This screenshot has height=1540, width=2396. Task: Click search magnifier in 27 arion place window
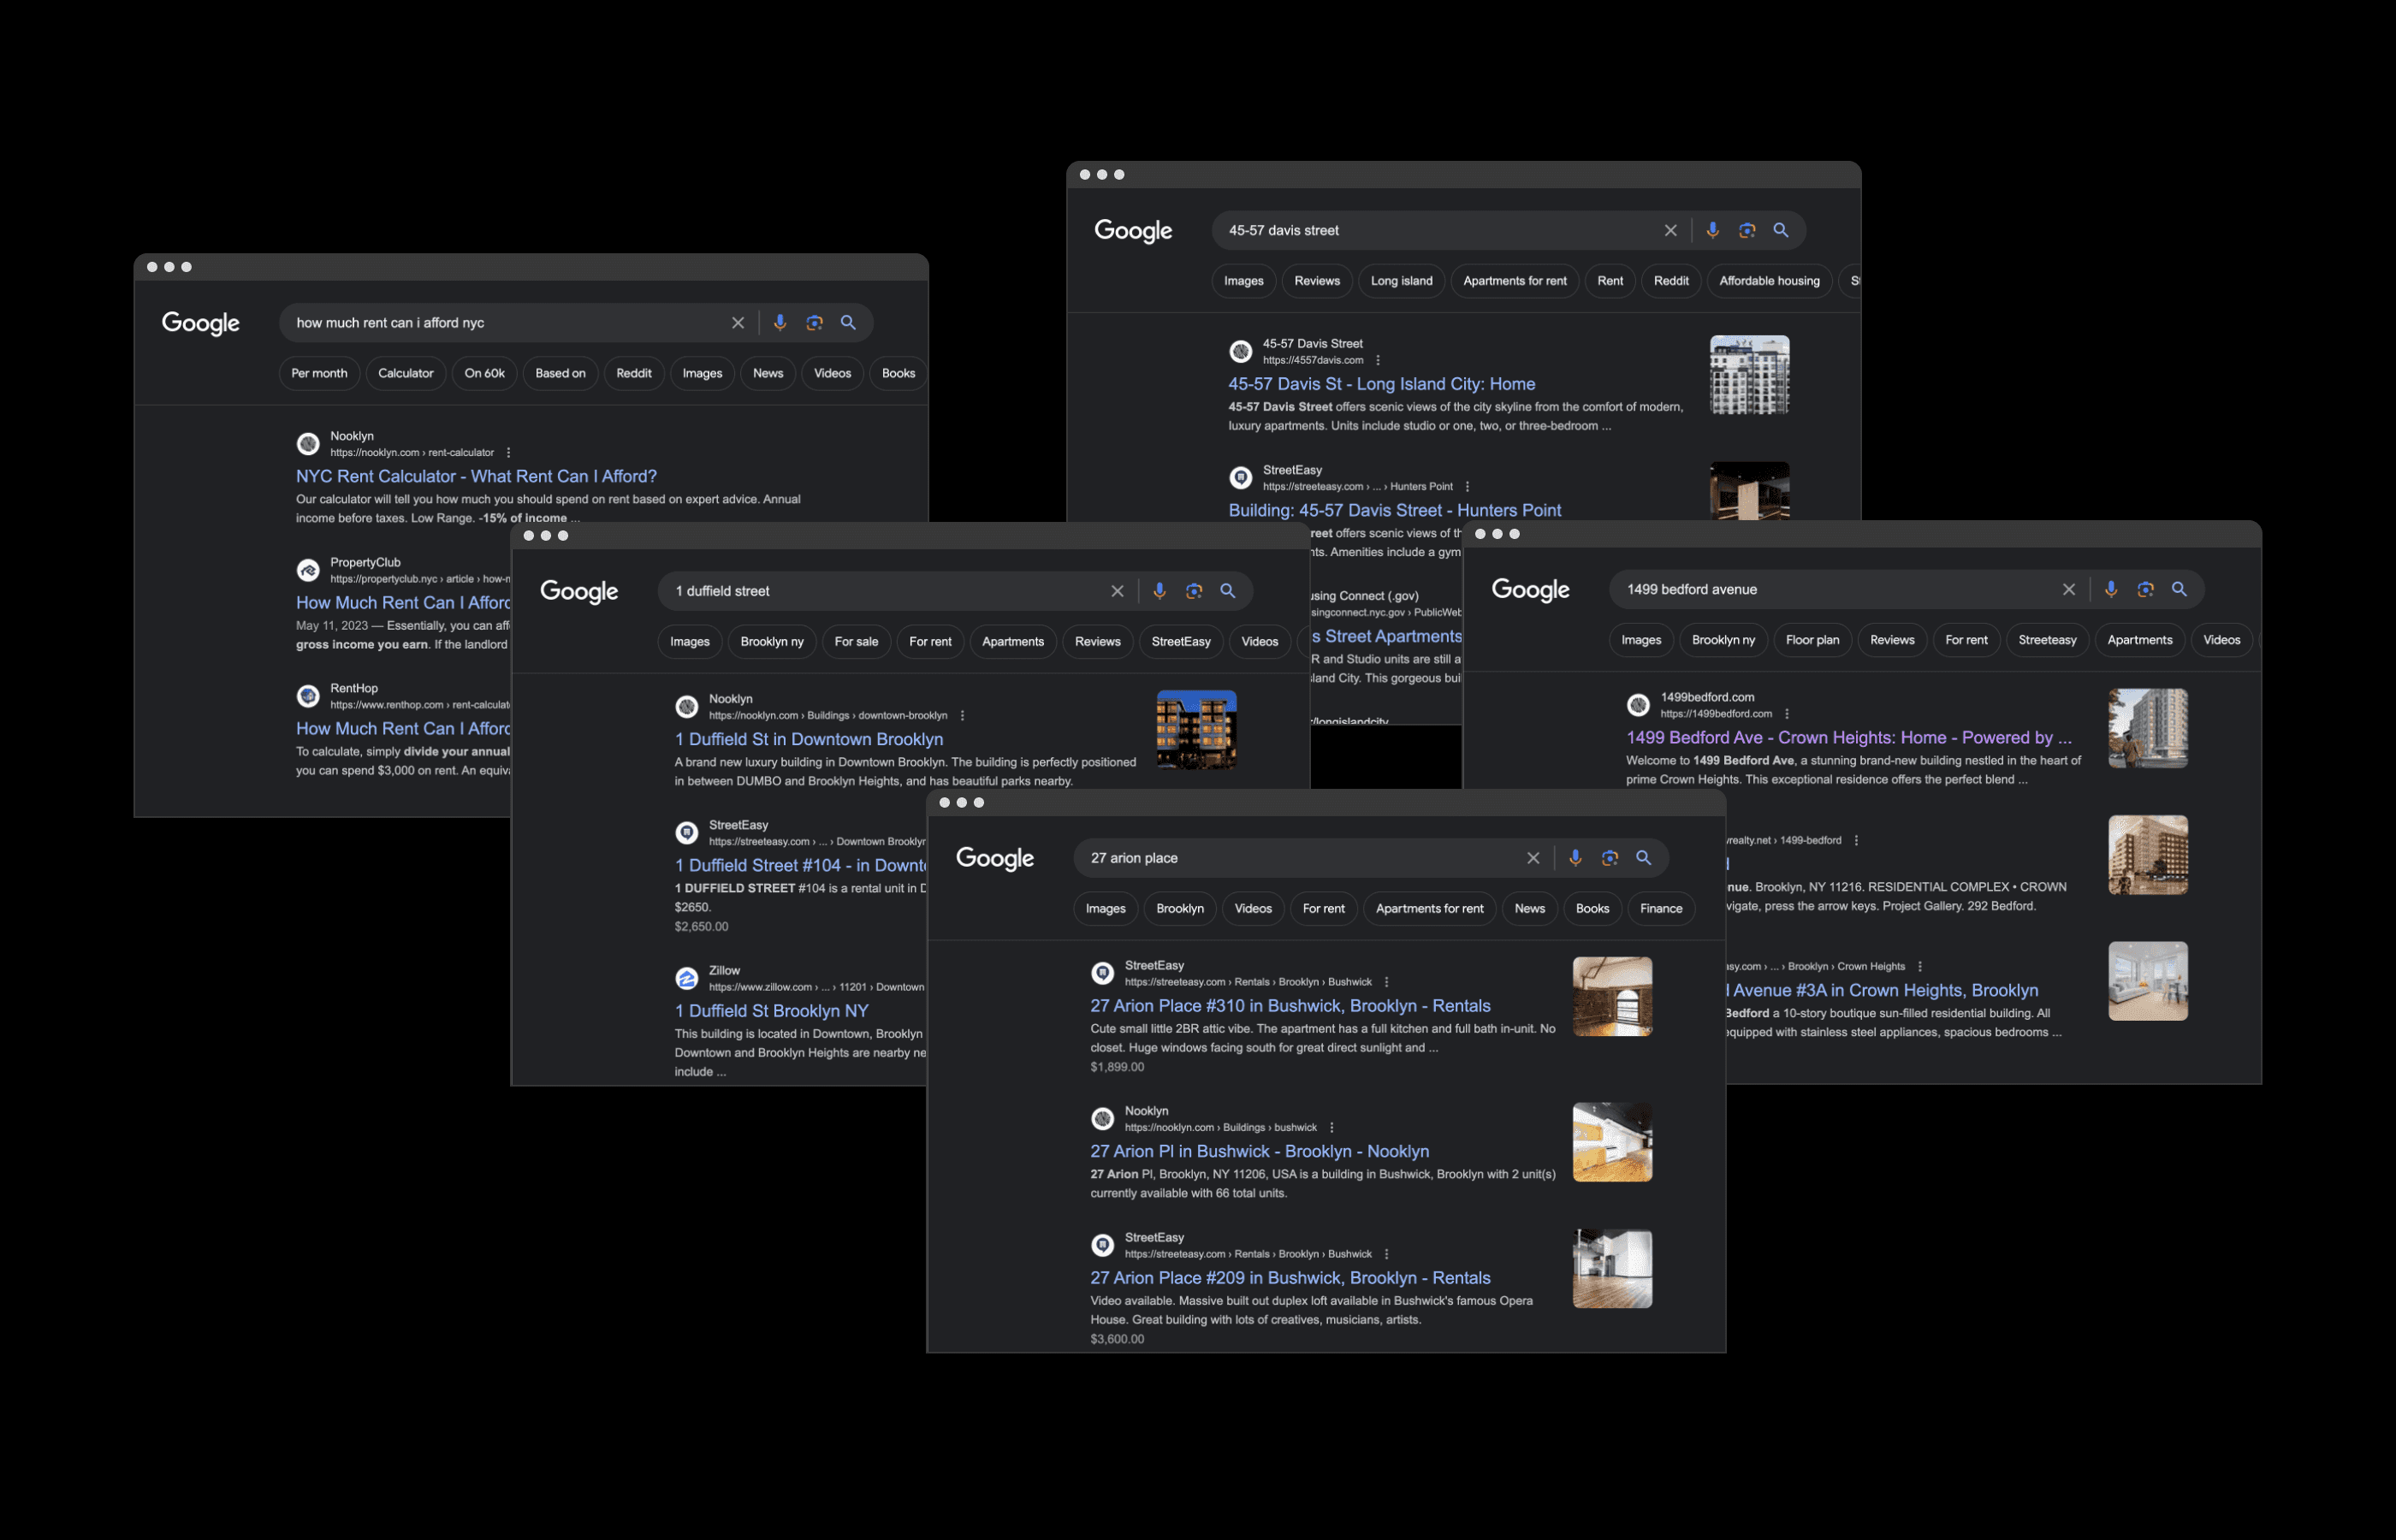(1644, 857)
